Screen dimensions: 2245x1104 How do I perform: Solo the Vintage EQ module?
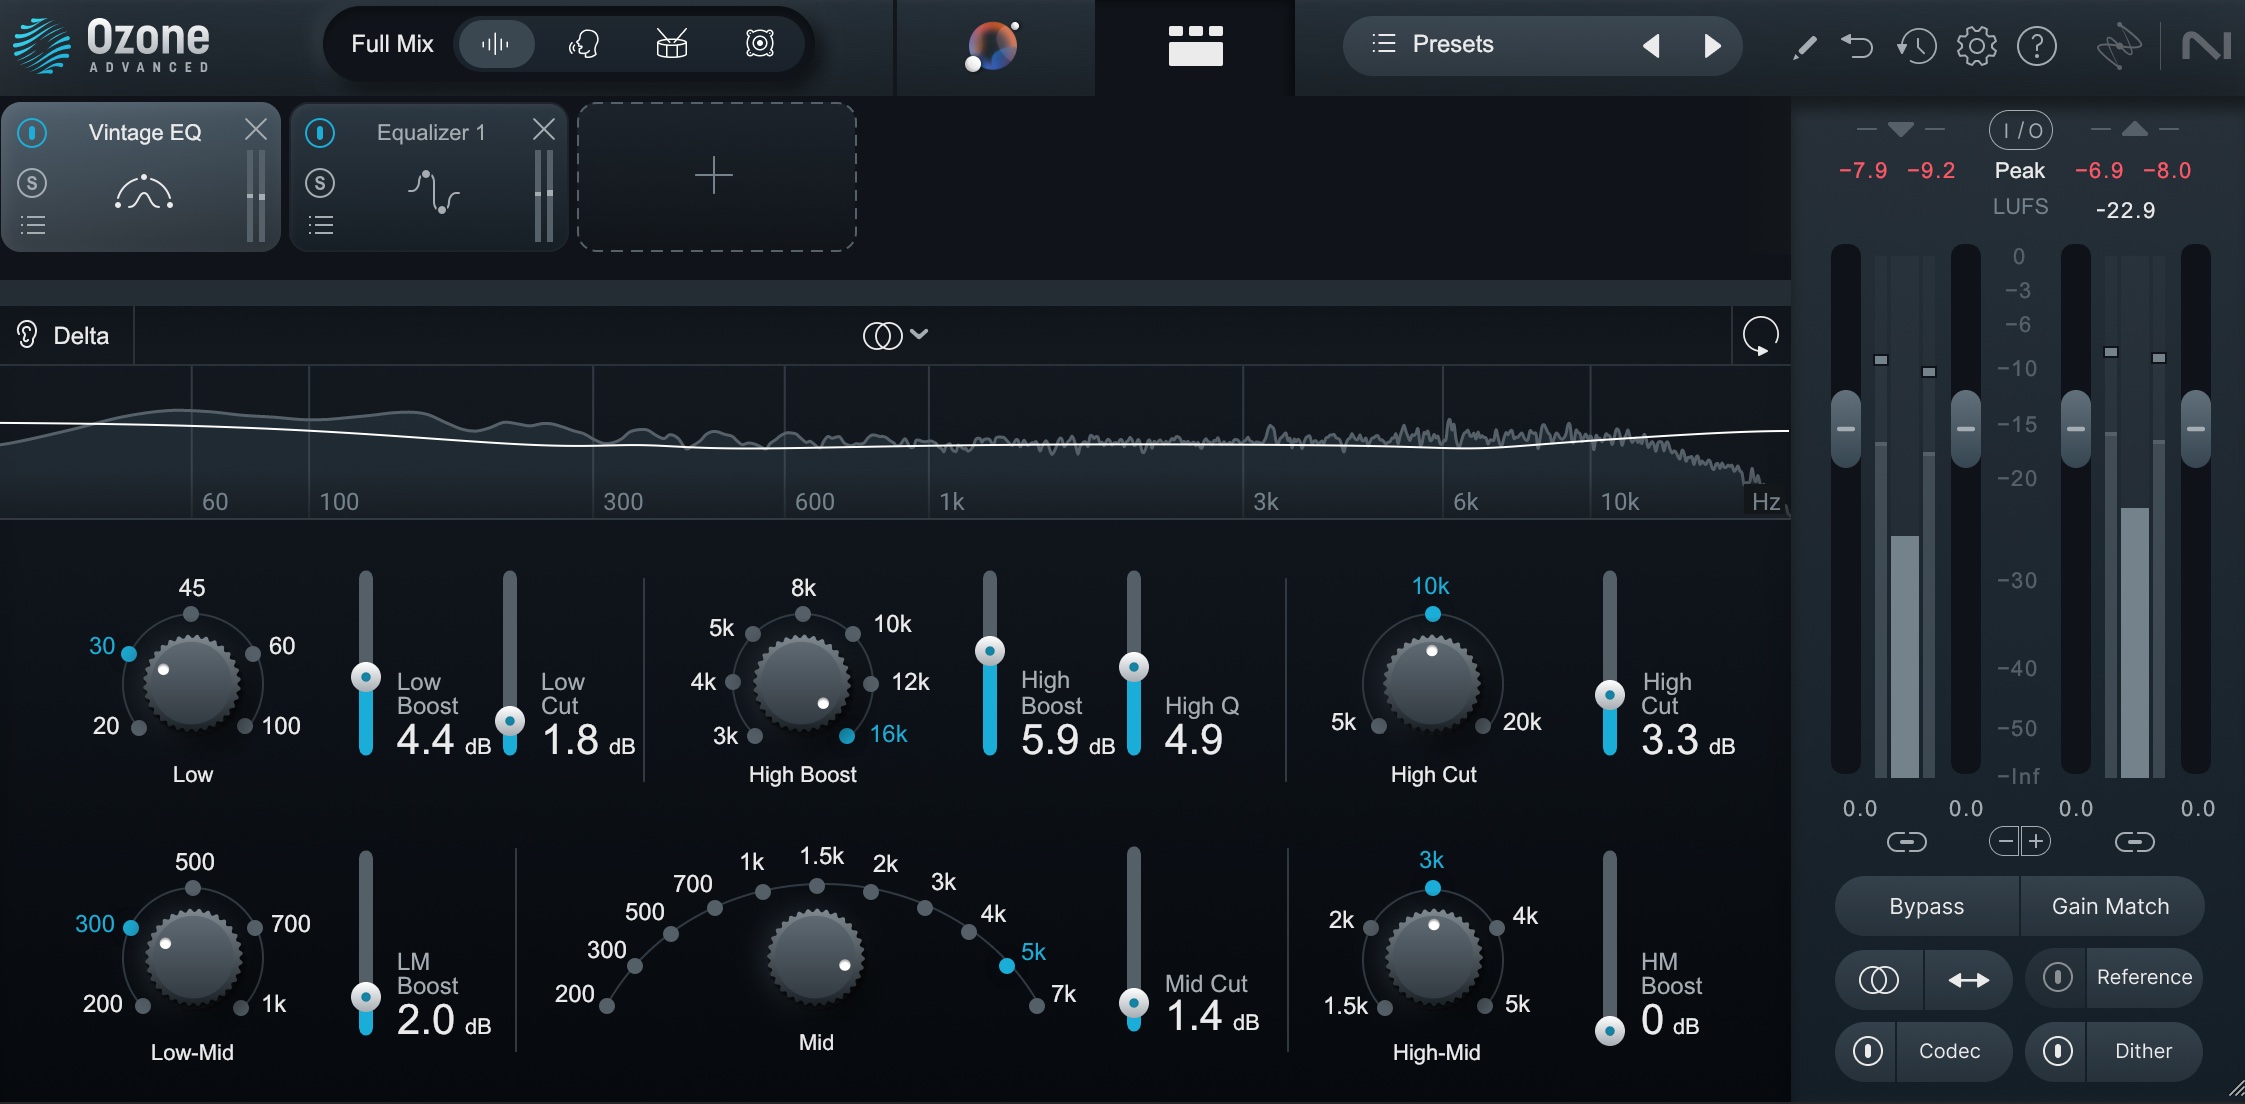coord(32,183)
